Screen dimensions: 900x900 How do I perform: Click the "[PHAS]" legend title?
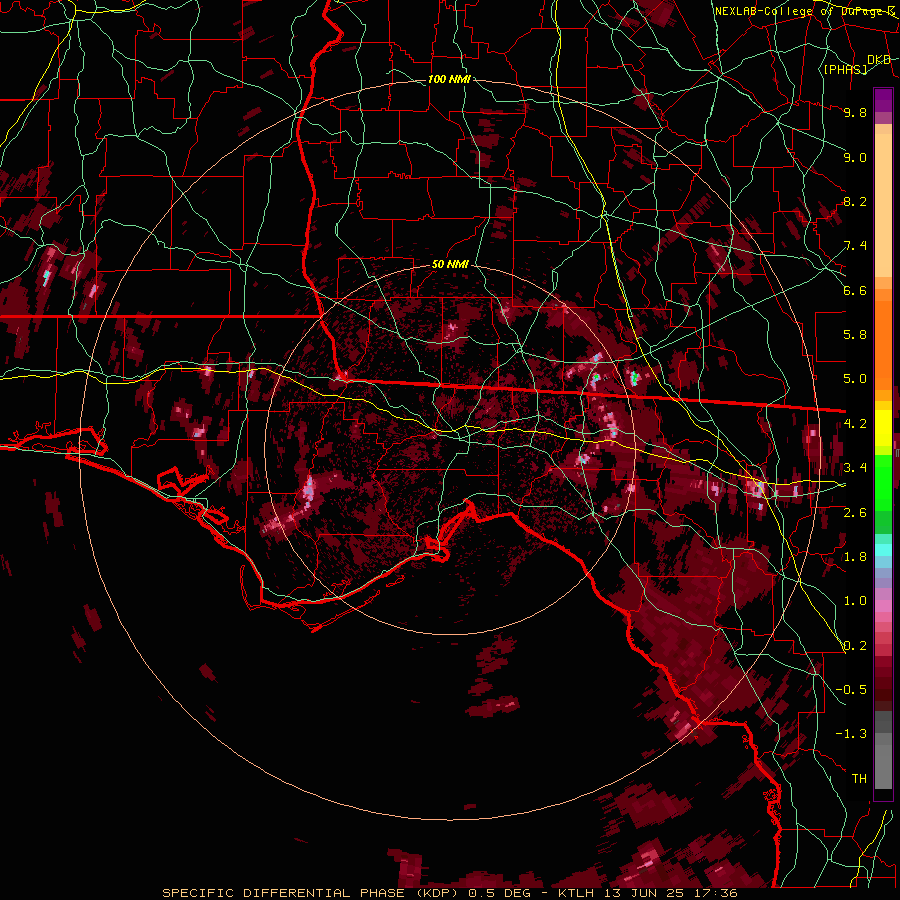click(845, 70)
